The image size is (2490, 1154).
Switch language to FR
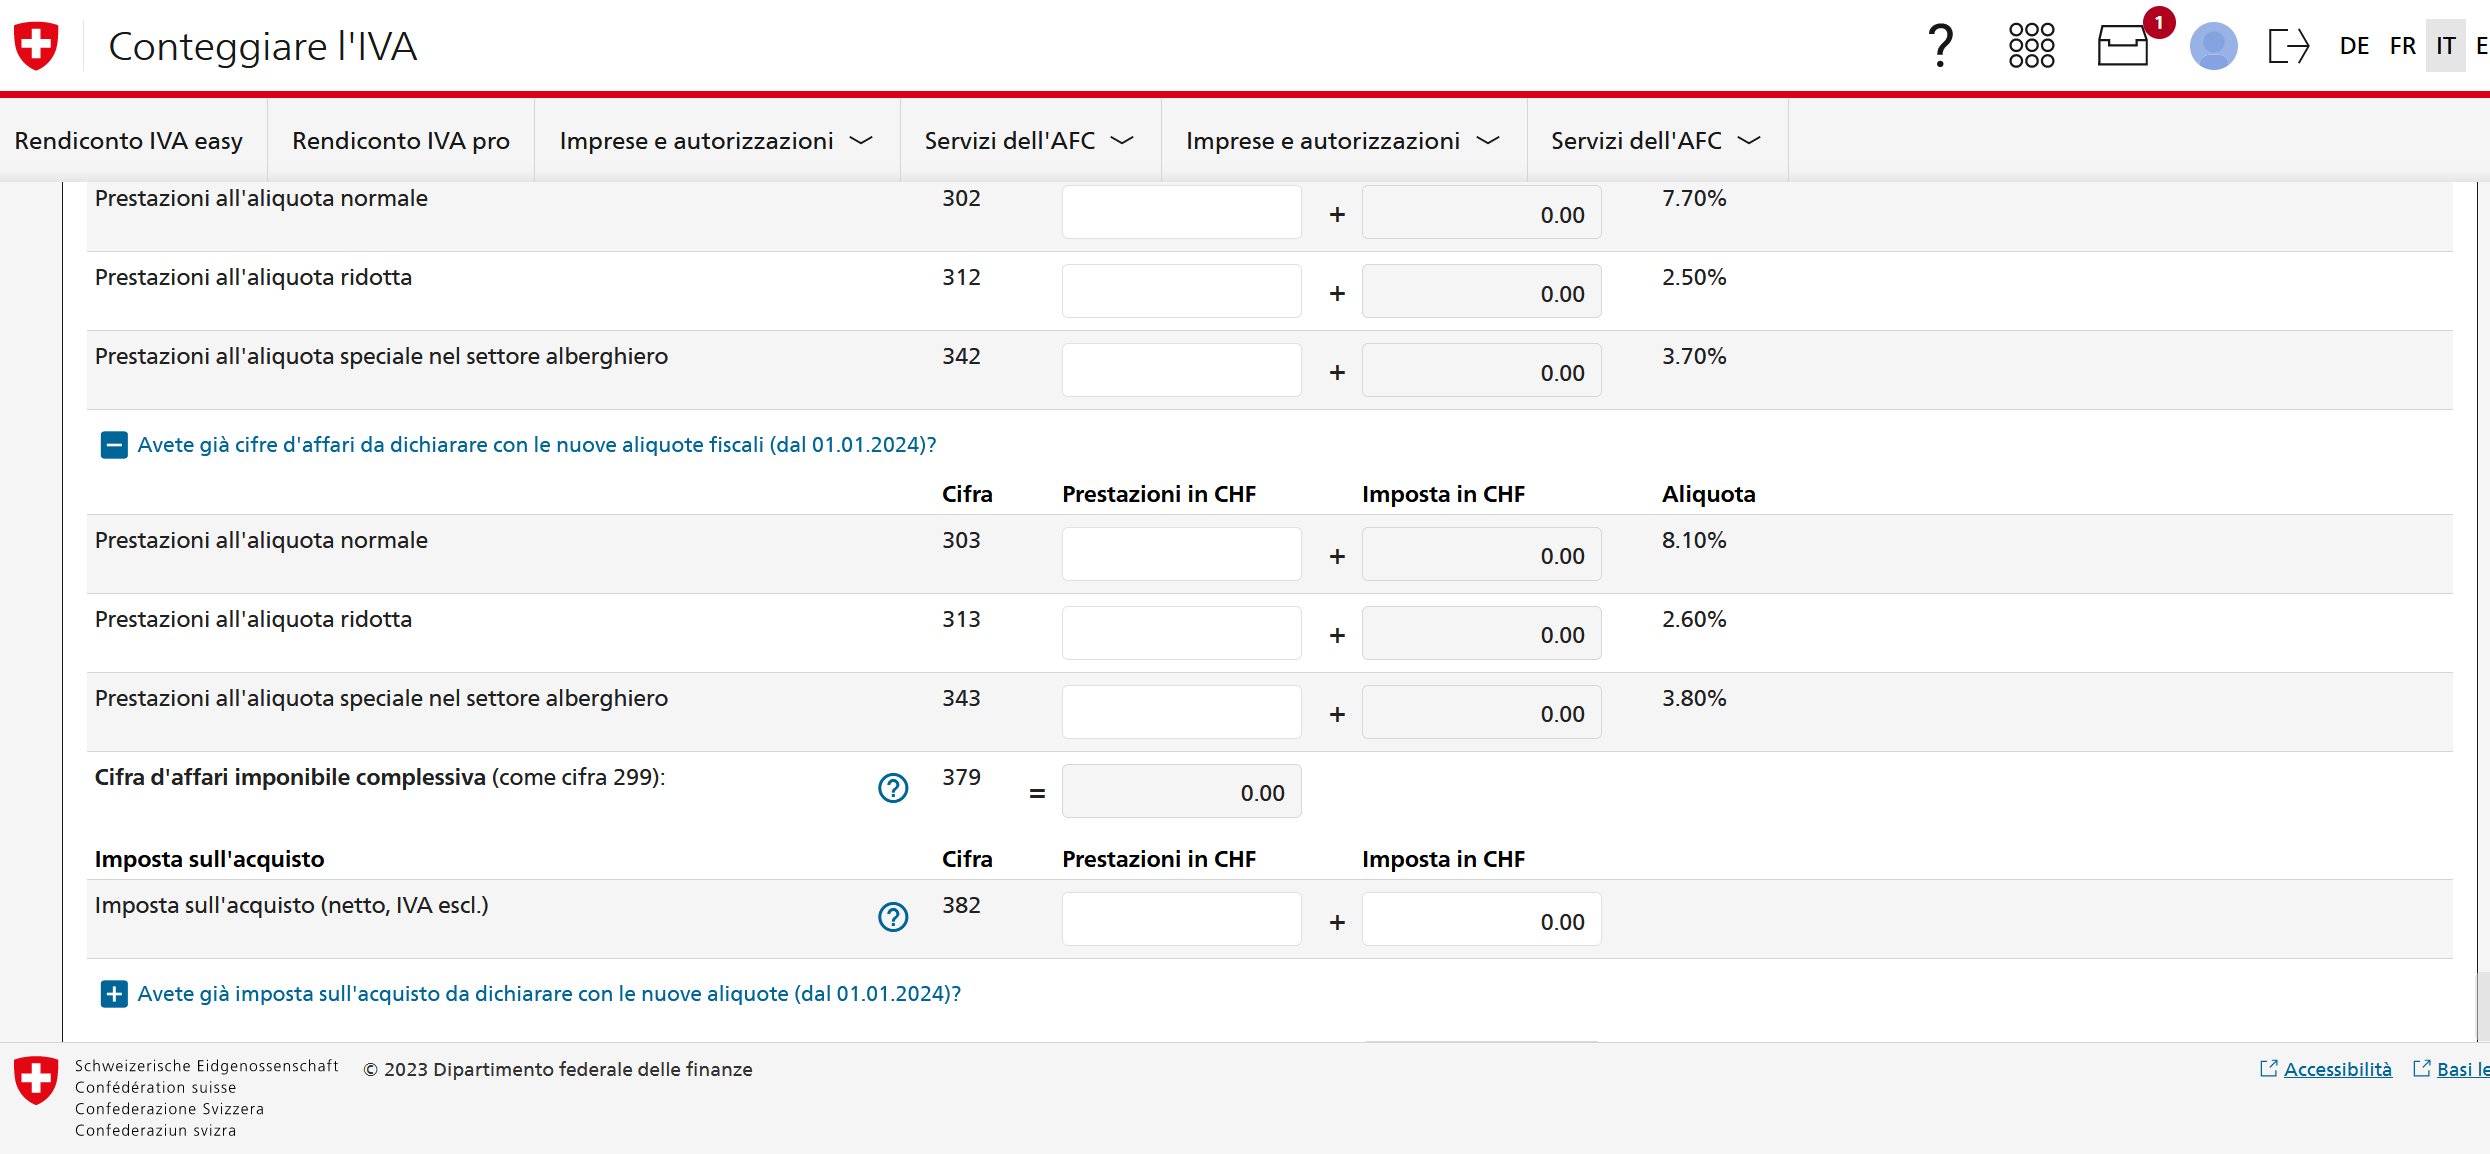click(2402, 46)
